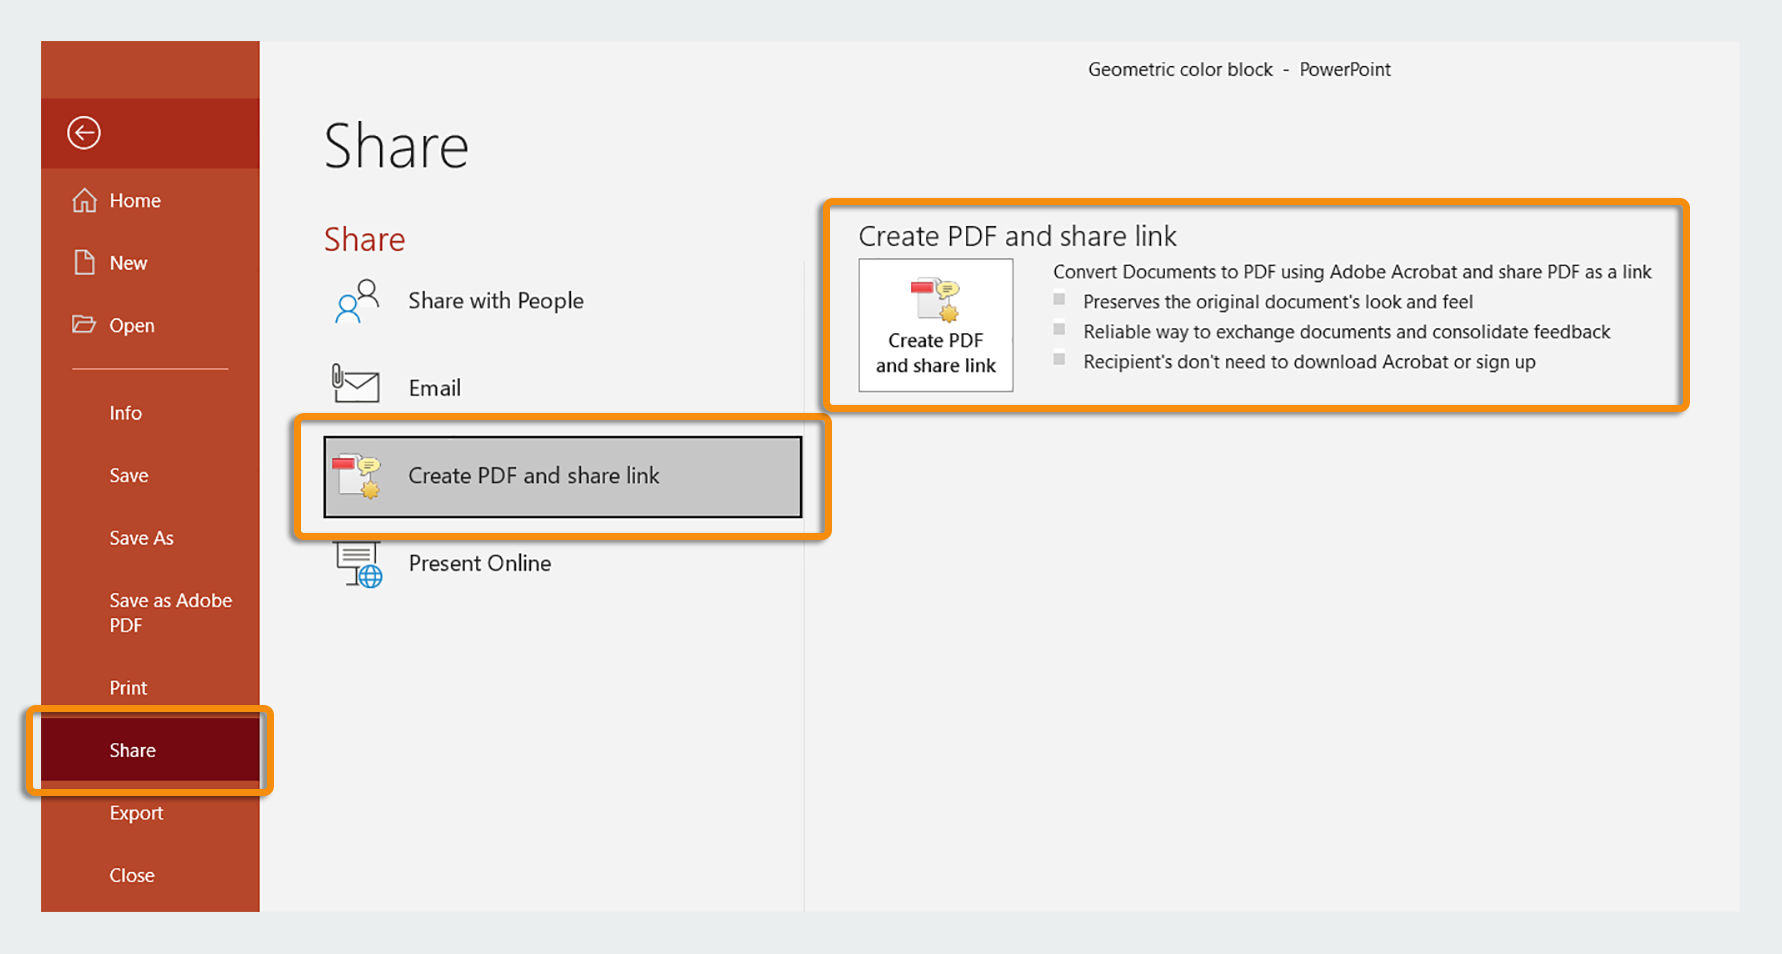This screenshot has height=954, width=1782.
Task: Choose the highlighted Create PDF and share link option
Action: pos(563,476)
